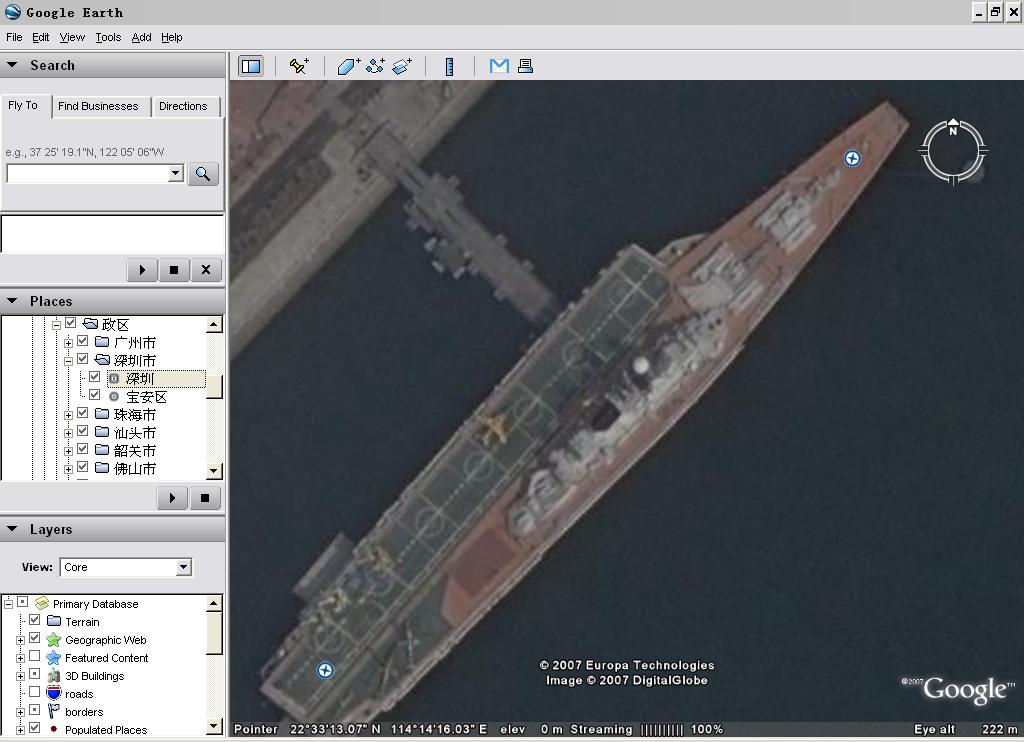Viewport: 1024px width, 742px height.
Task: Expand the Geographic Web layer tree
Action: pyautogui.click(x=20, y=640)
